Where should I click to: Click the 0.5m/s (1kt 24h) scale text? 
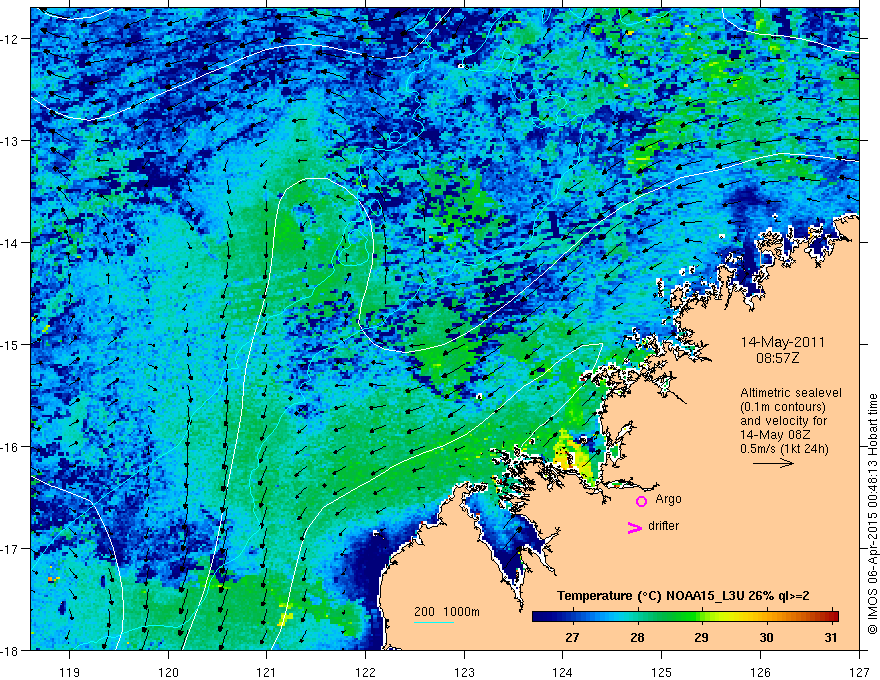pyautogui.click(x=784, y=449)
